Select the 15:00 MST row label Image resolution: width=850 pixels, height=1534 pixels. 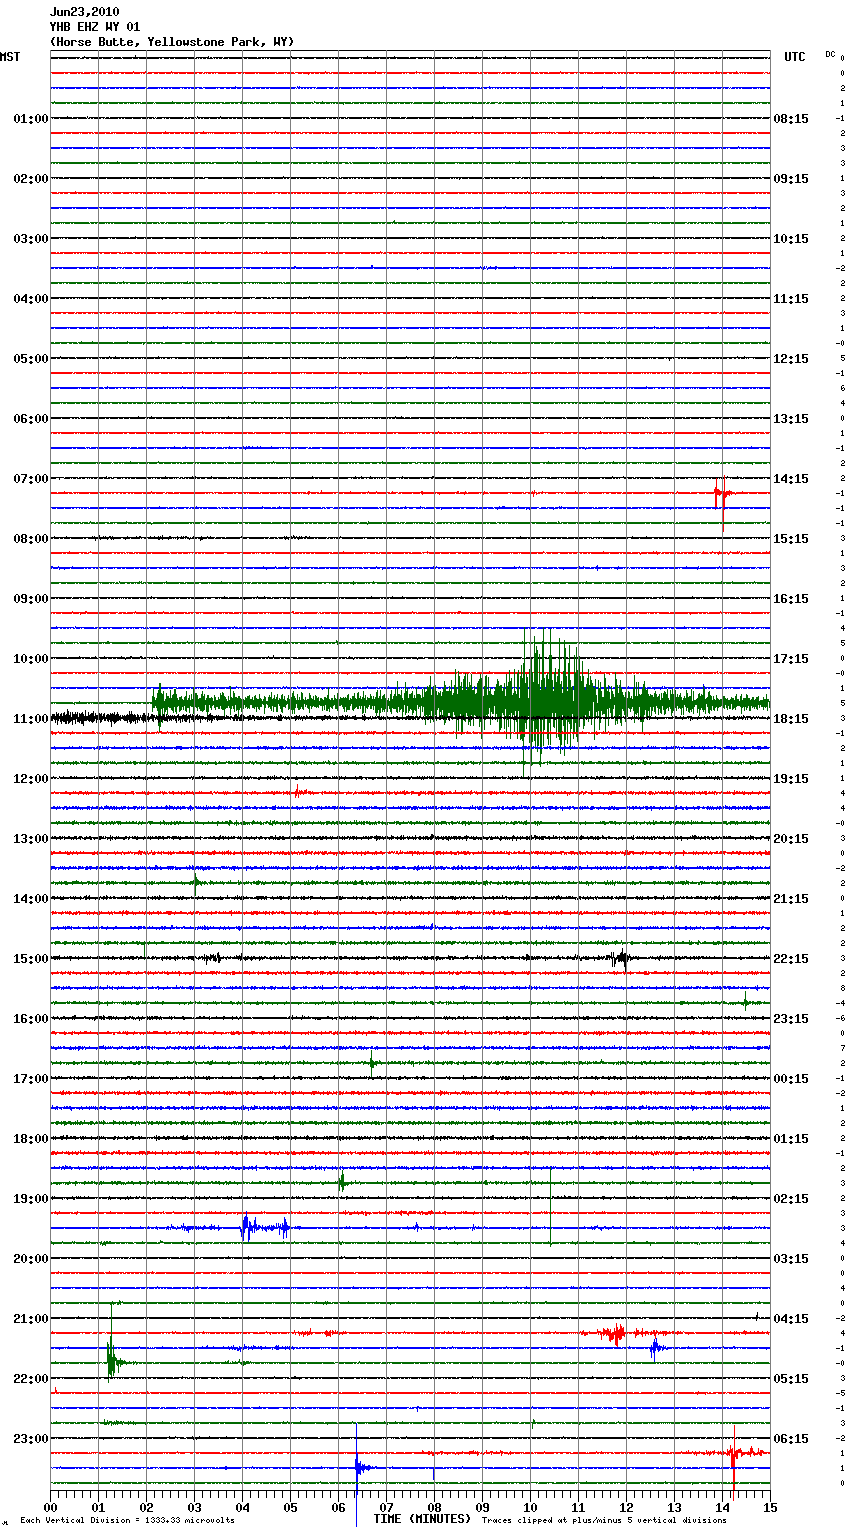(30, 959)
